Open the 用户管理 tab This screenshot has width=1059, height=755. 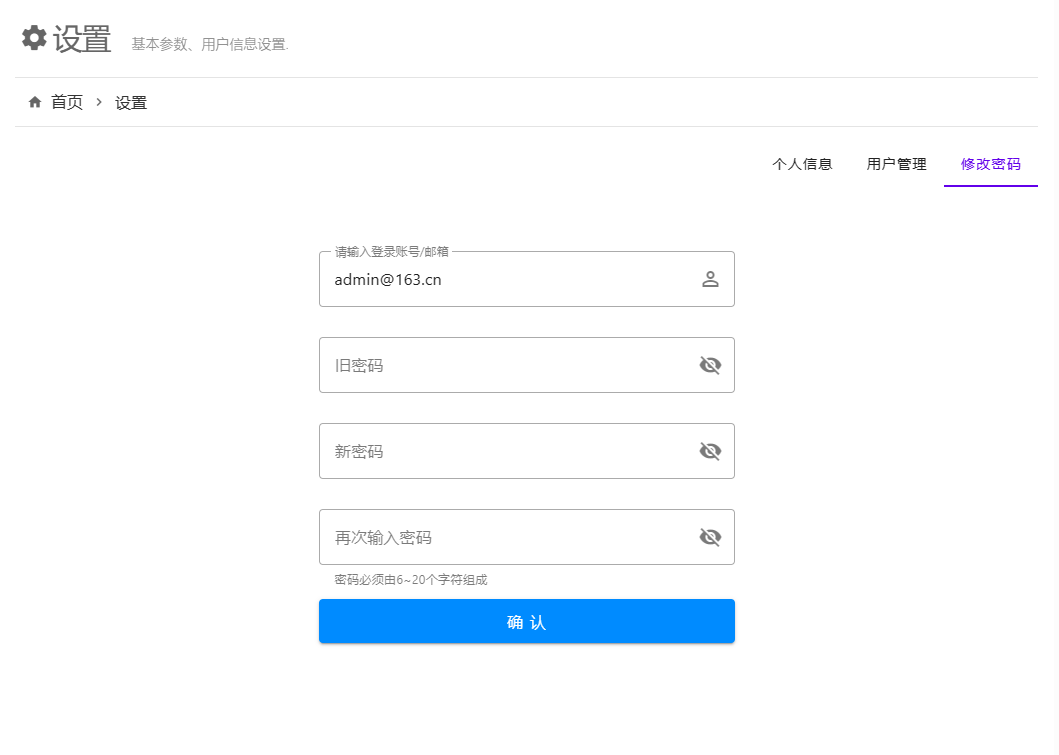(896, 164)
